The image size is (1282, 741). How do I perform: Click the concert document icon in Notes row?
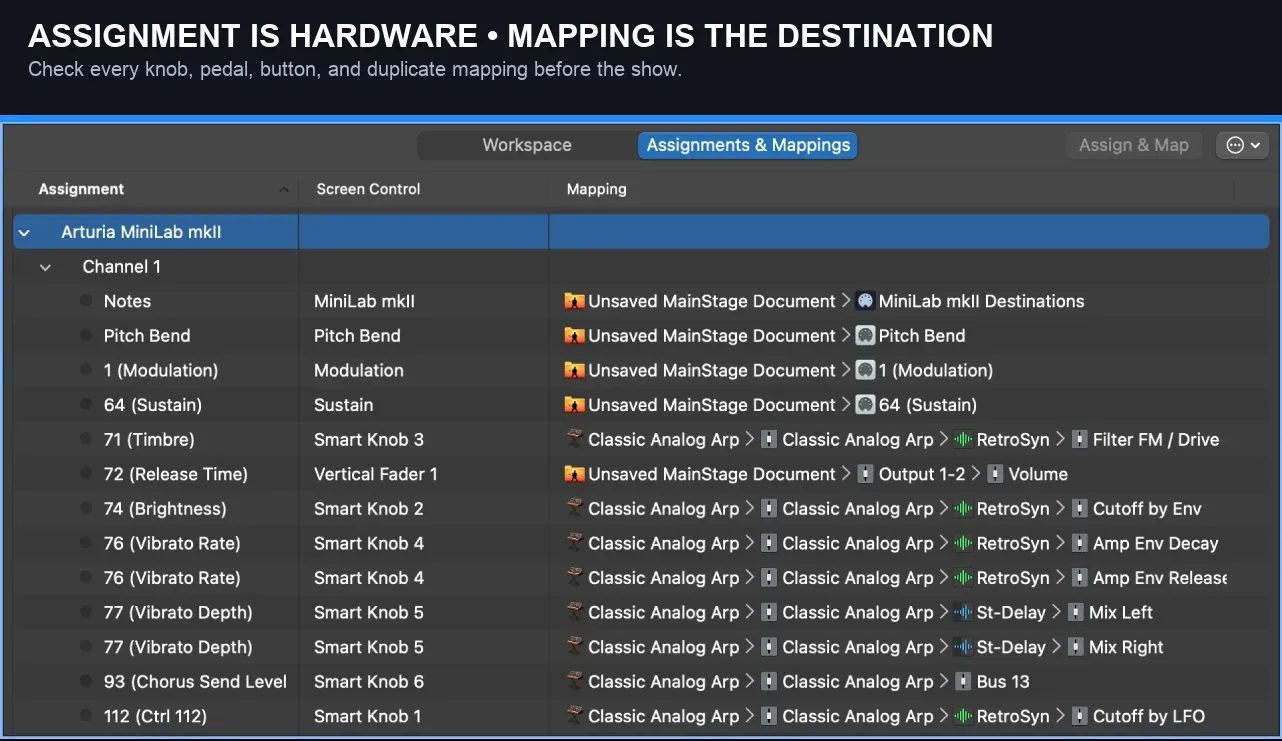point(574,301)
